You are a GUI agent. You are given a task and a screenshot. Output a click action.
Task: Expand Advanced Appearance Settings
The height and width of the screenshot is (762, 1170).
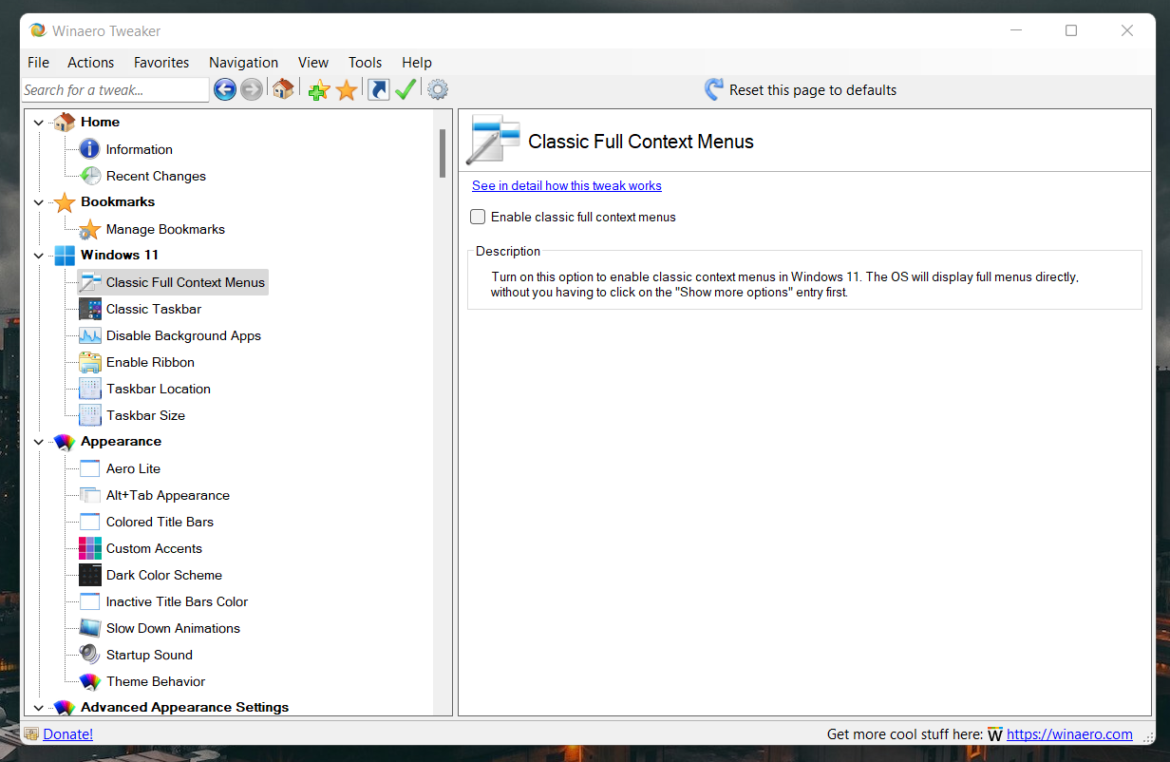click(x=38, y=707)
